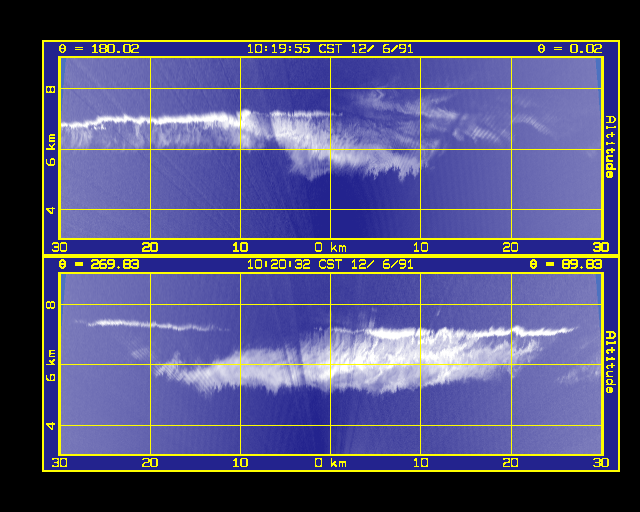Select the 10:20:32 CST 12/ 6/91 timestamp
640x512 pixels.
[330, 265]
